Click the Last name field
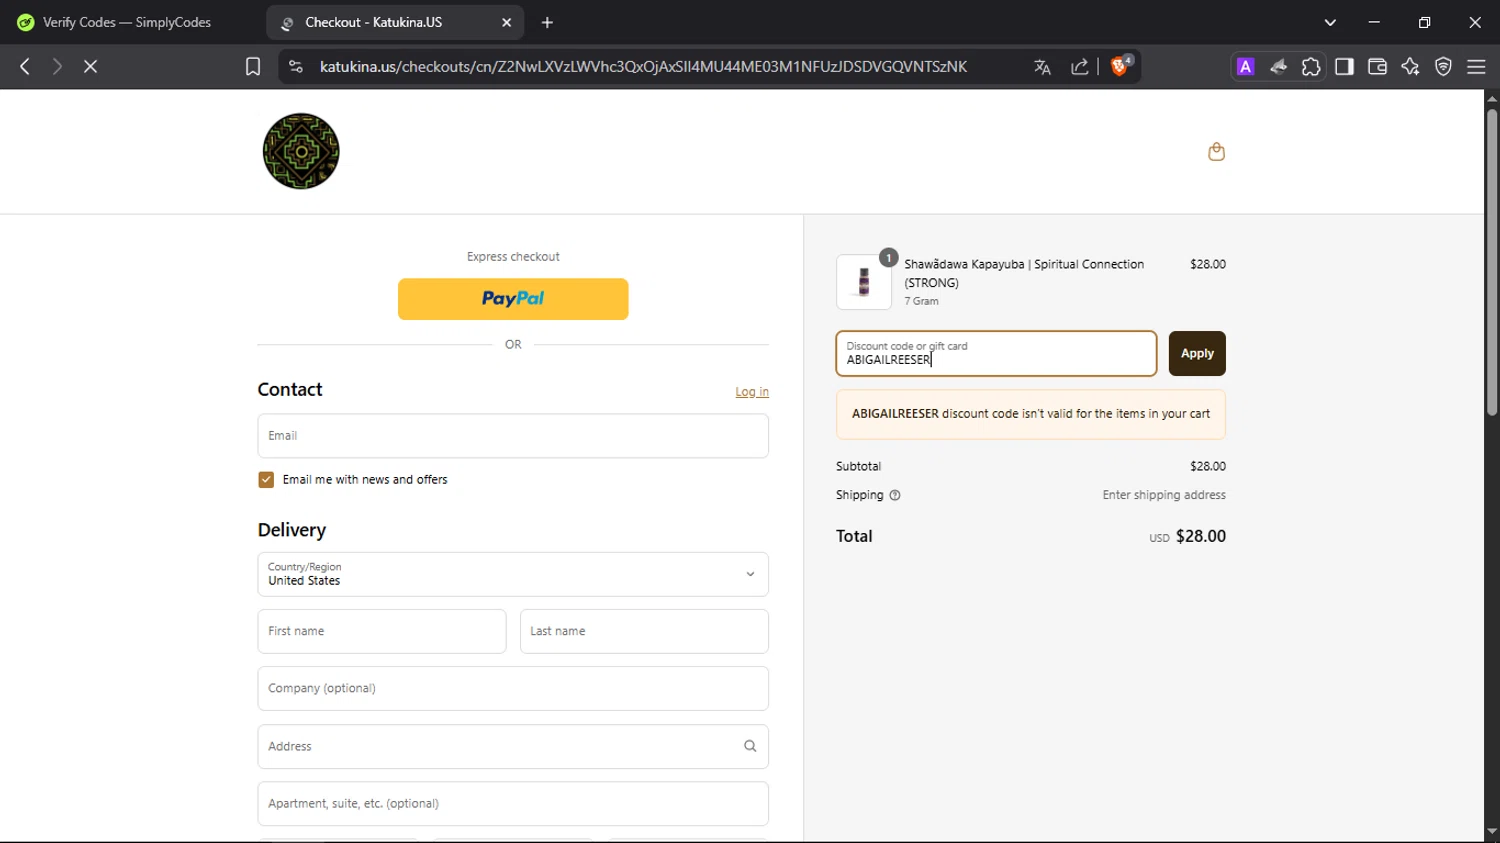This screenshot has width=1500, height=843. click(x=644, y=631)
